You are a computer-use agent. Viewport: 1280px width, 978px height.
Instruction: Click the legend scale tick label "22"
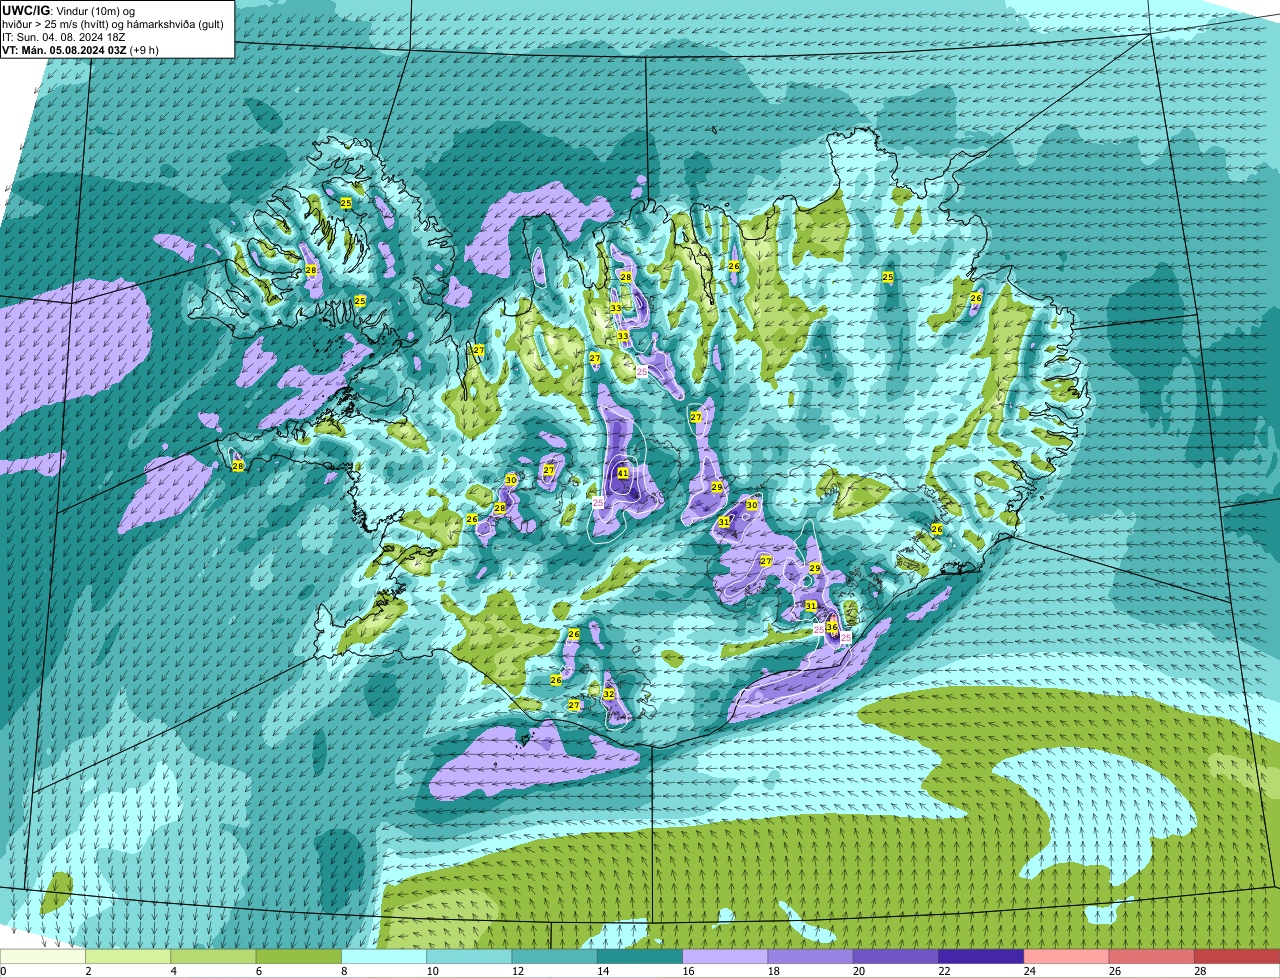(x=944, y=971)
